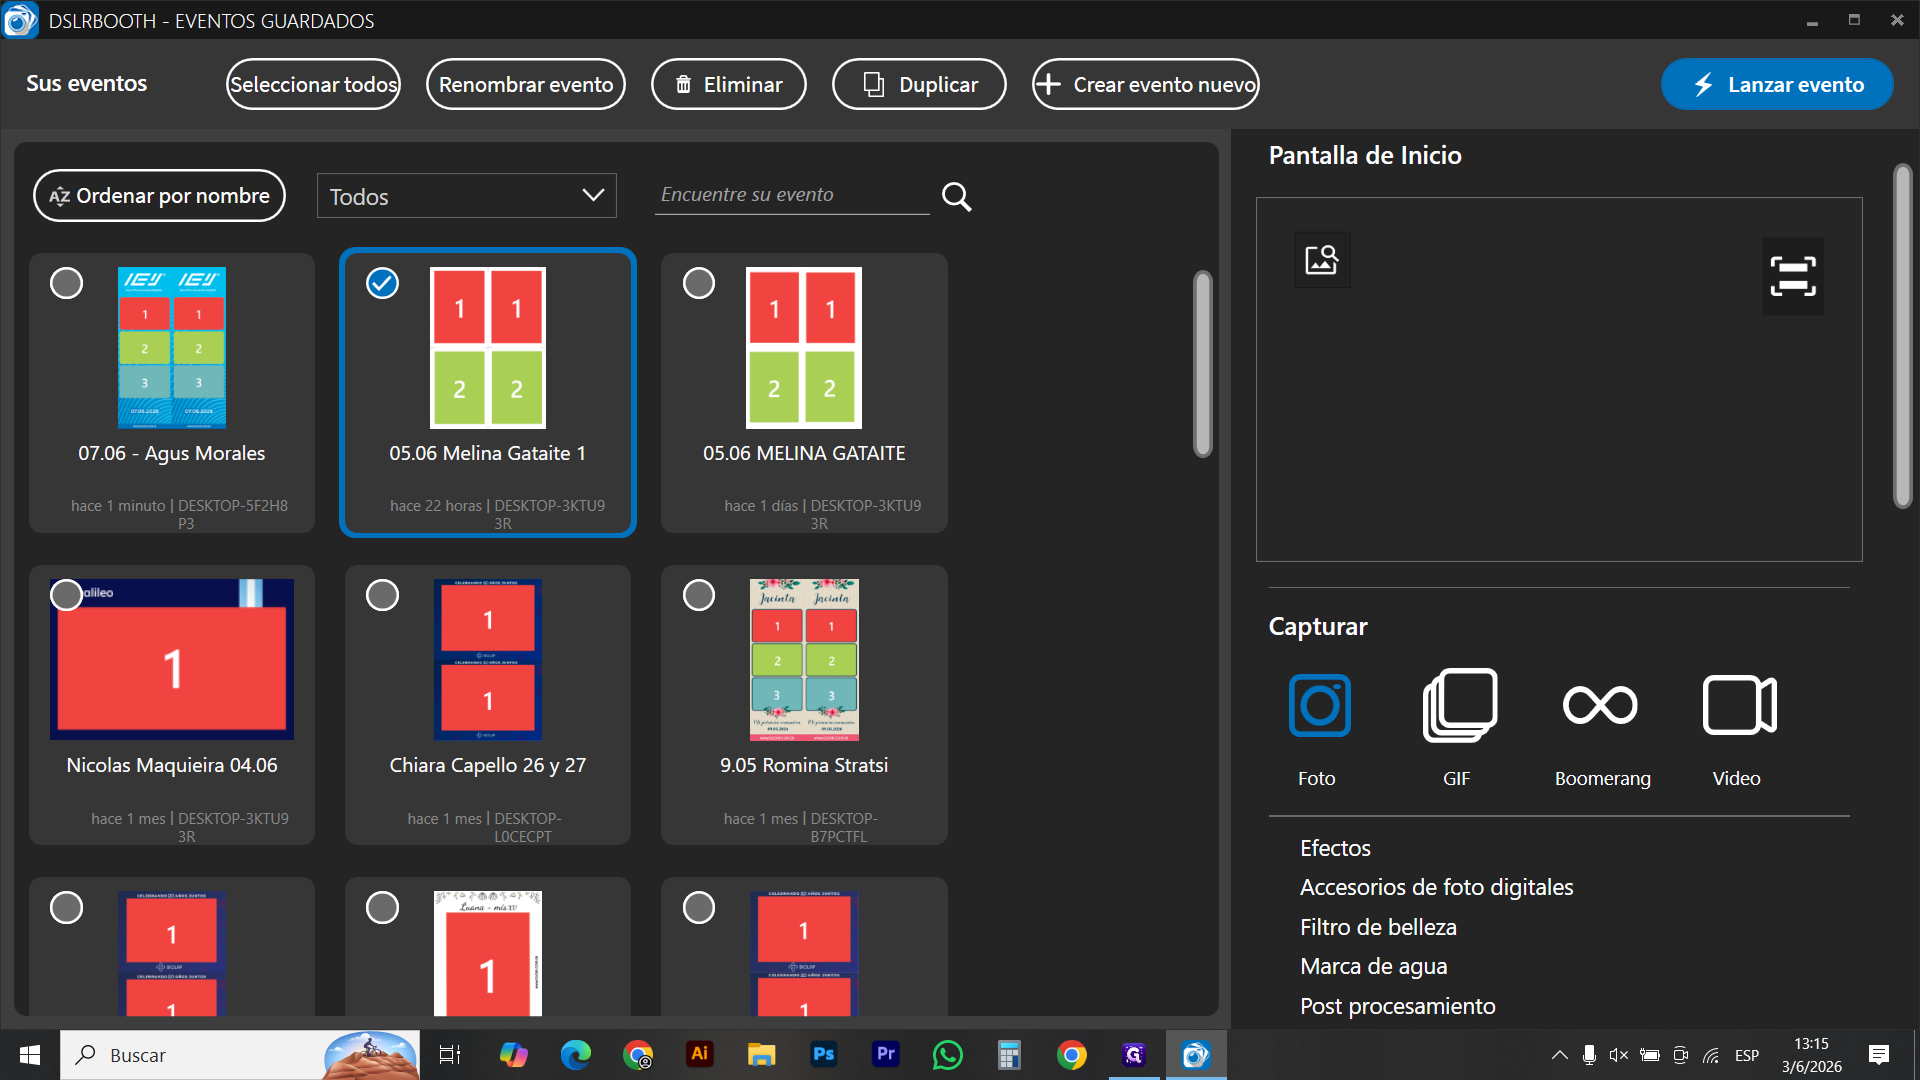
Task: Open the Marca de agua section
Action: point(1373,966)
